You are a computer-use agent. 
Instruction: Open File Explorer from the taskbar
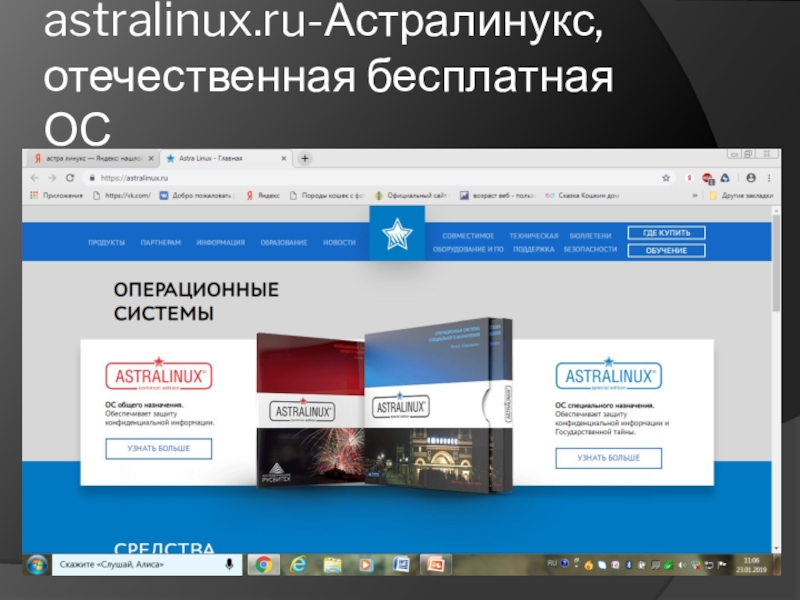(333, 565)
